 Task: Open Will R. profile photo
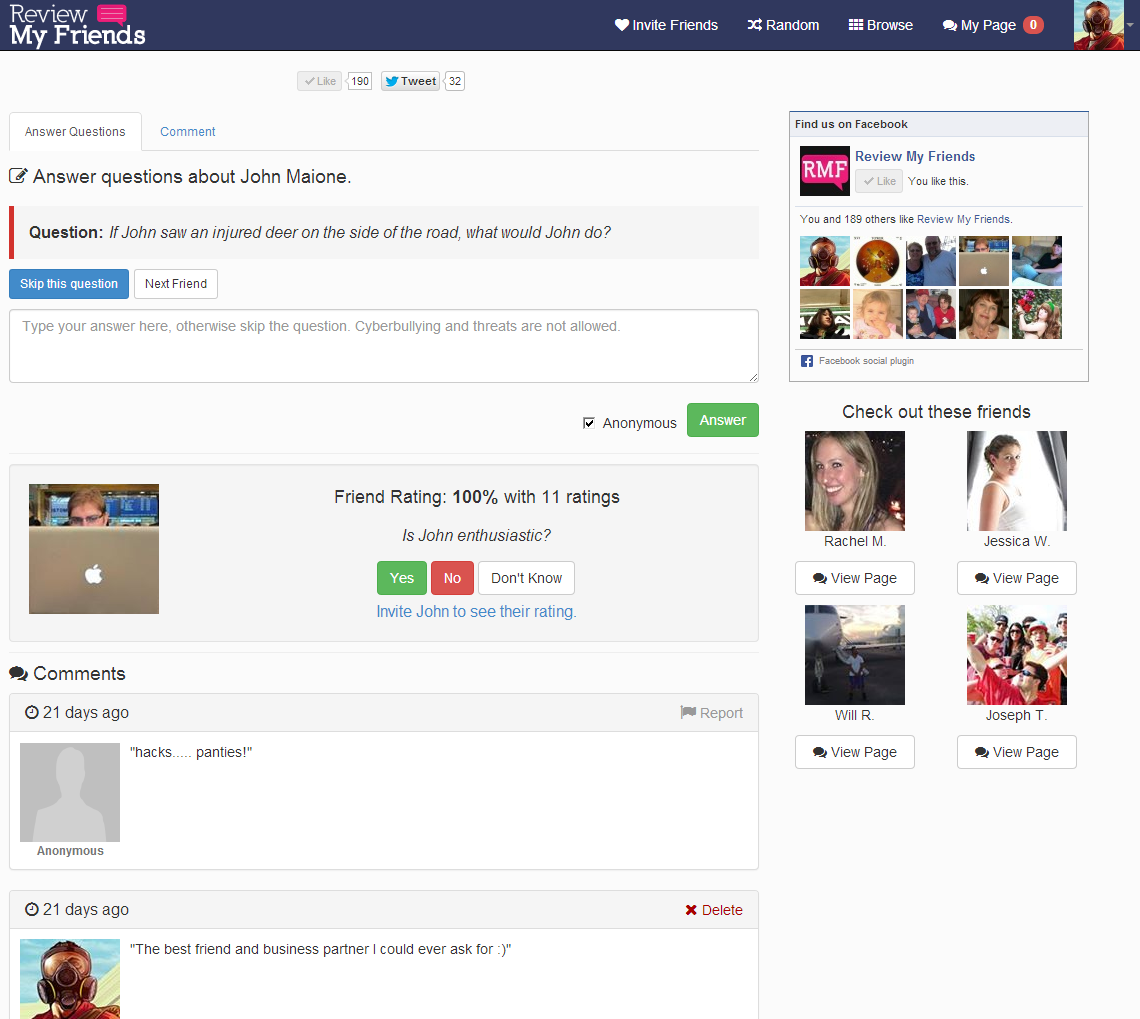pyautogui.click(x=855, y=655)
